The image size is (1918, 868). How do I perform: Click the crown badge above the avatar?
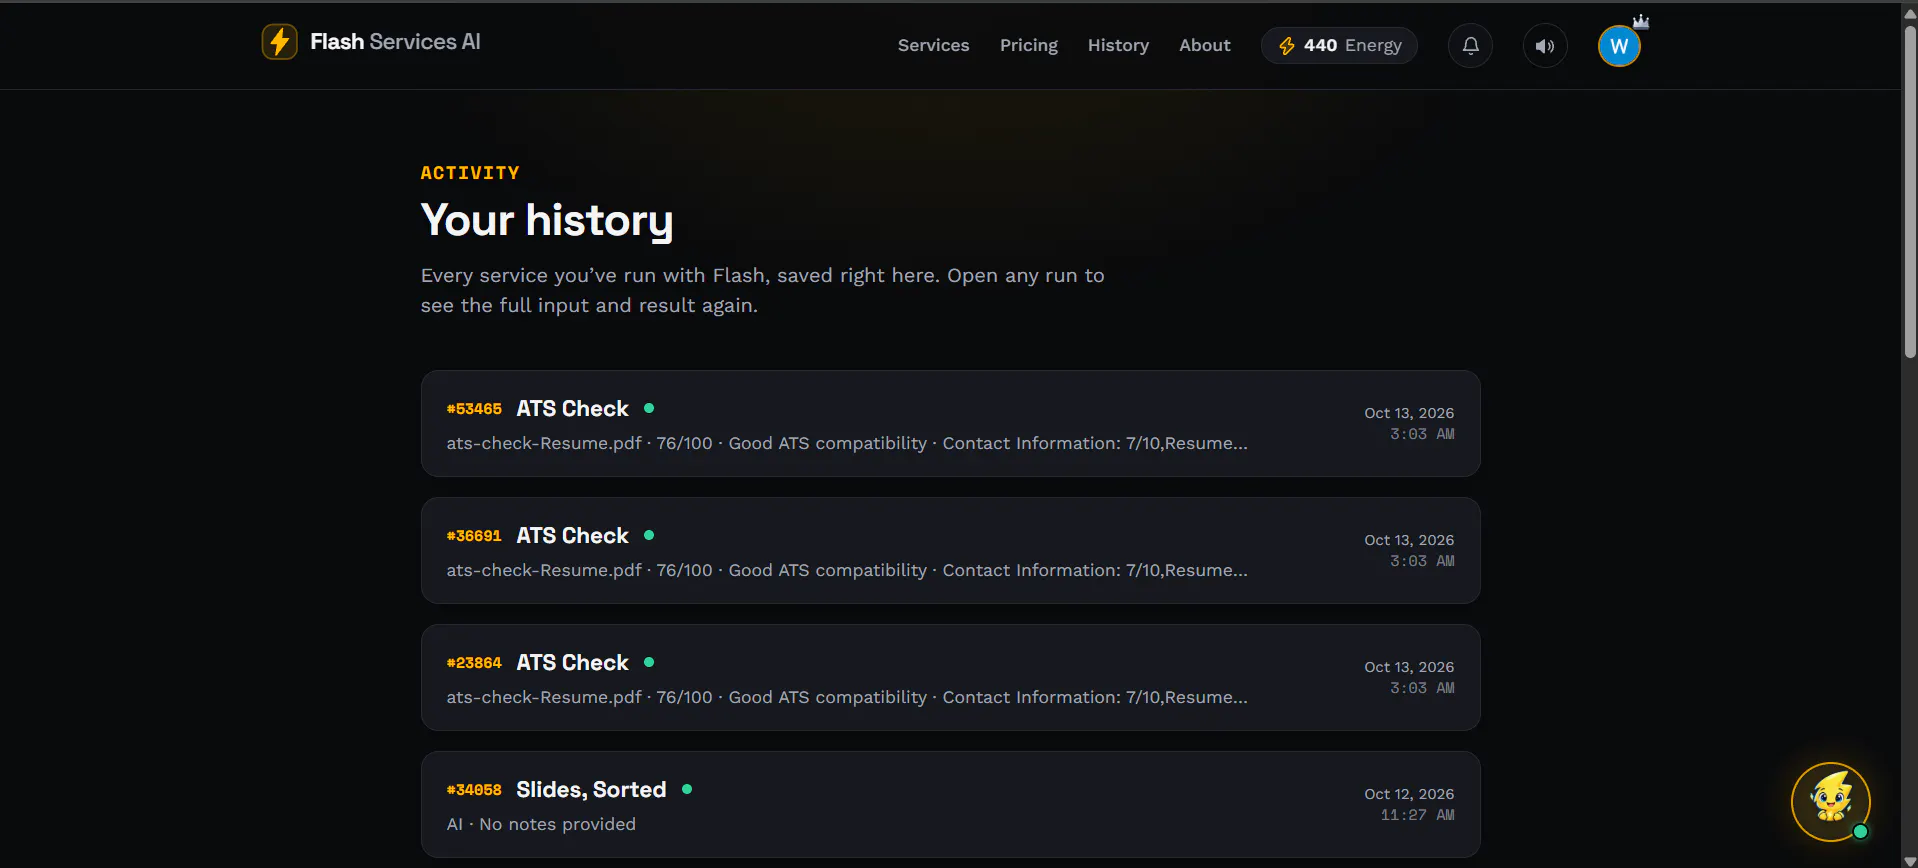1641,21
